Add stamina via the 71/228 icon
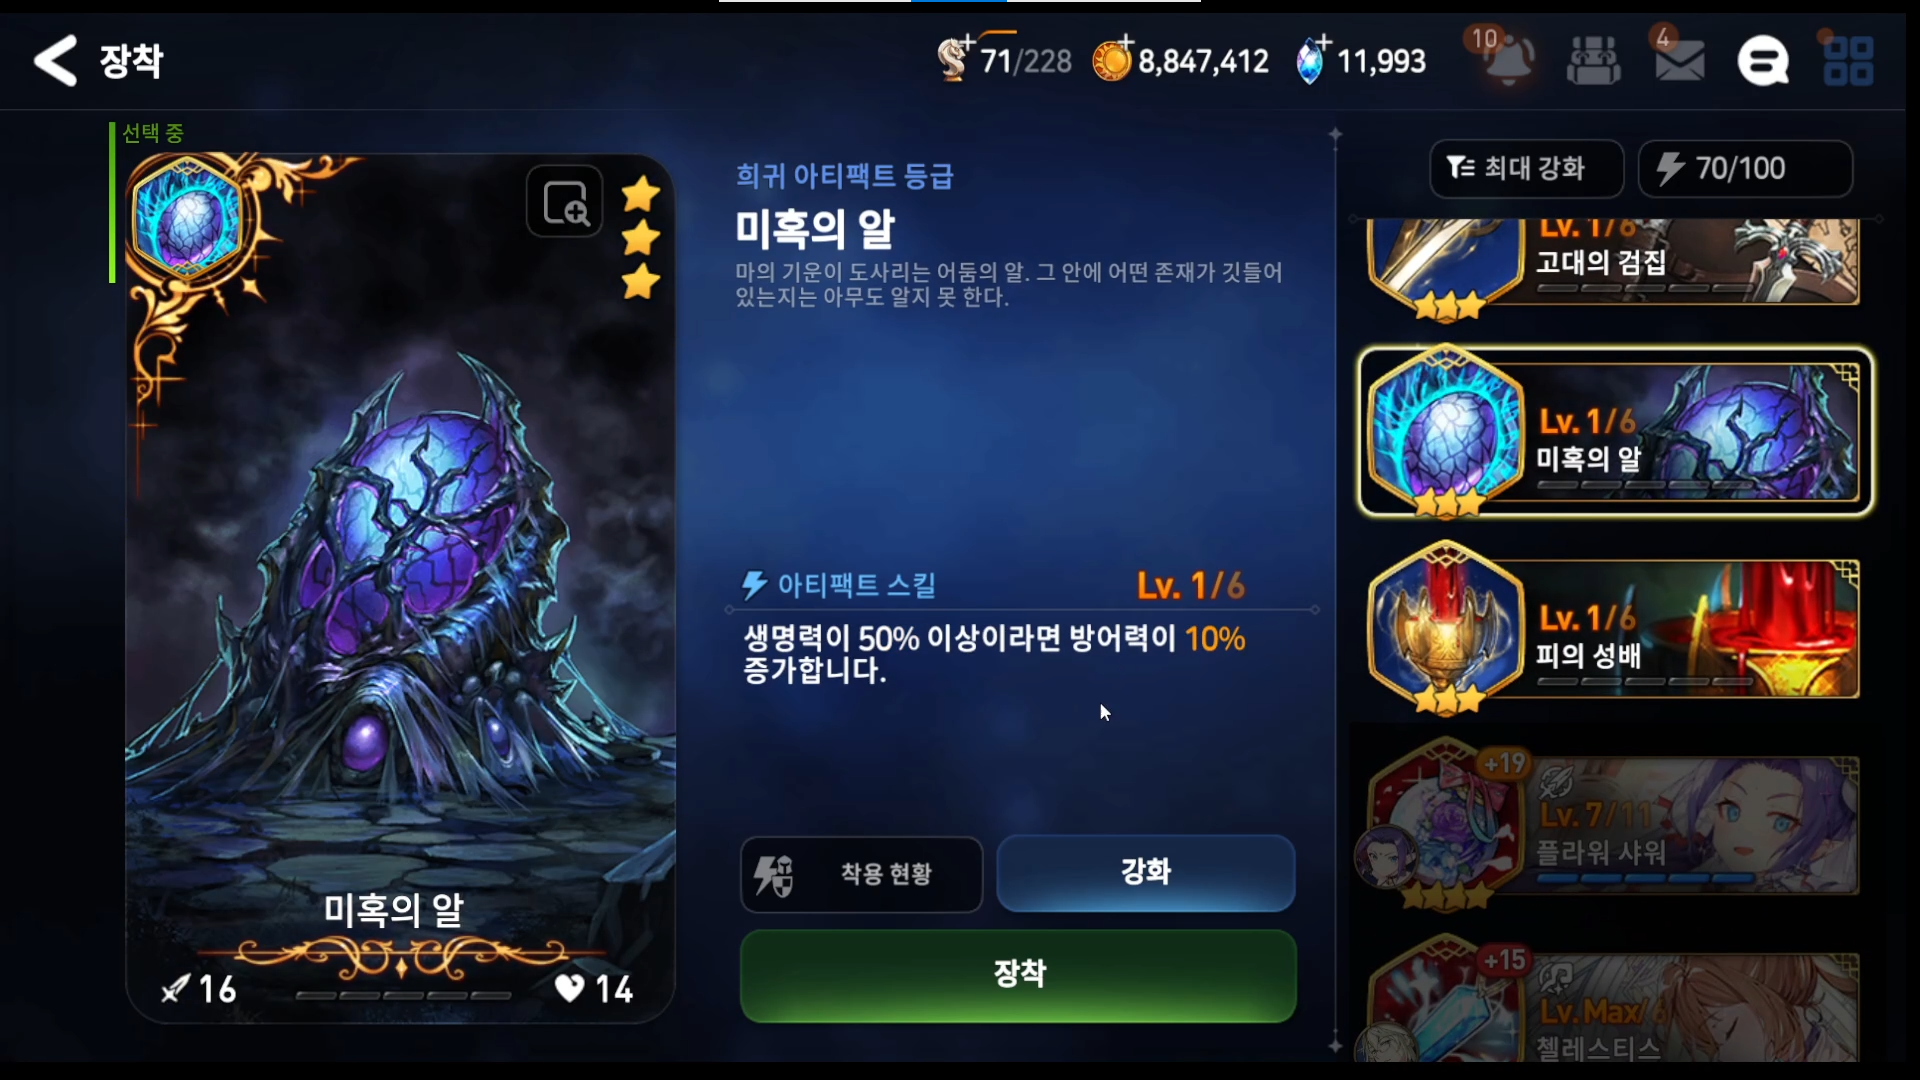 pos(955,58)
